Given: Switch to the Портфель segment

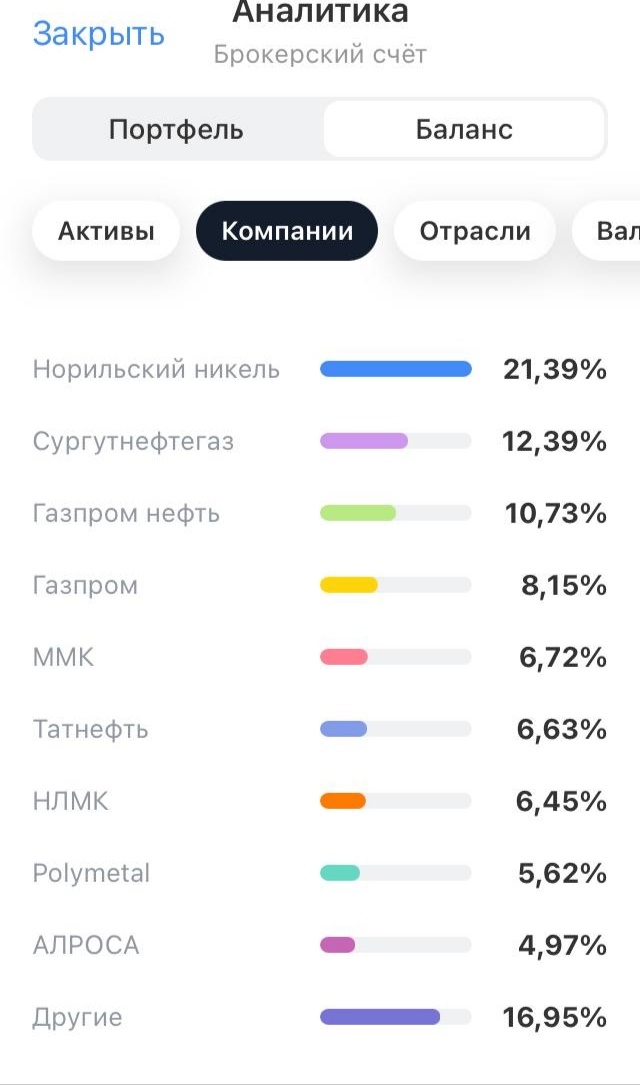Looking at the screenshot, I should [x=176, y=129].
